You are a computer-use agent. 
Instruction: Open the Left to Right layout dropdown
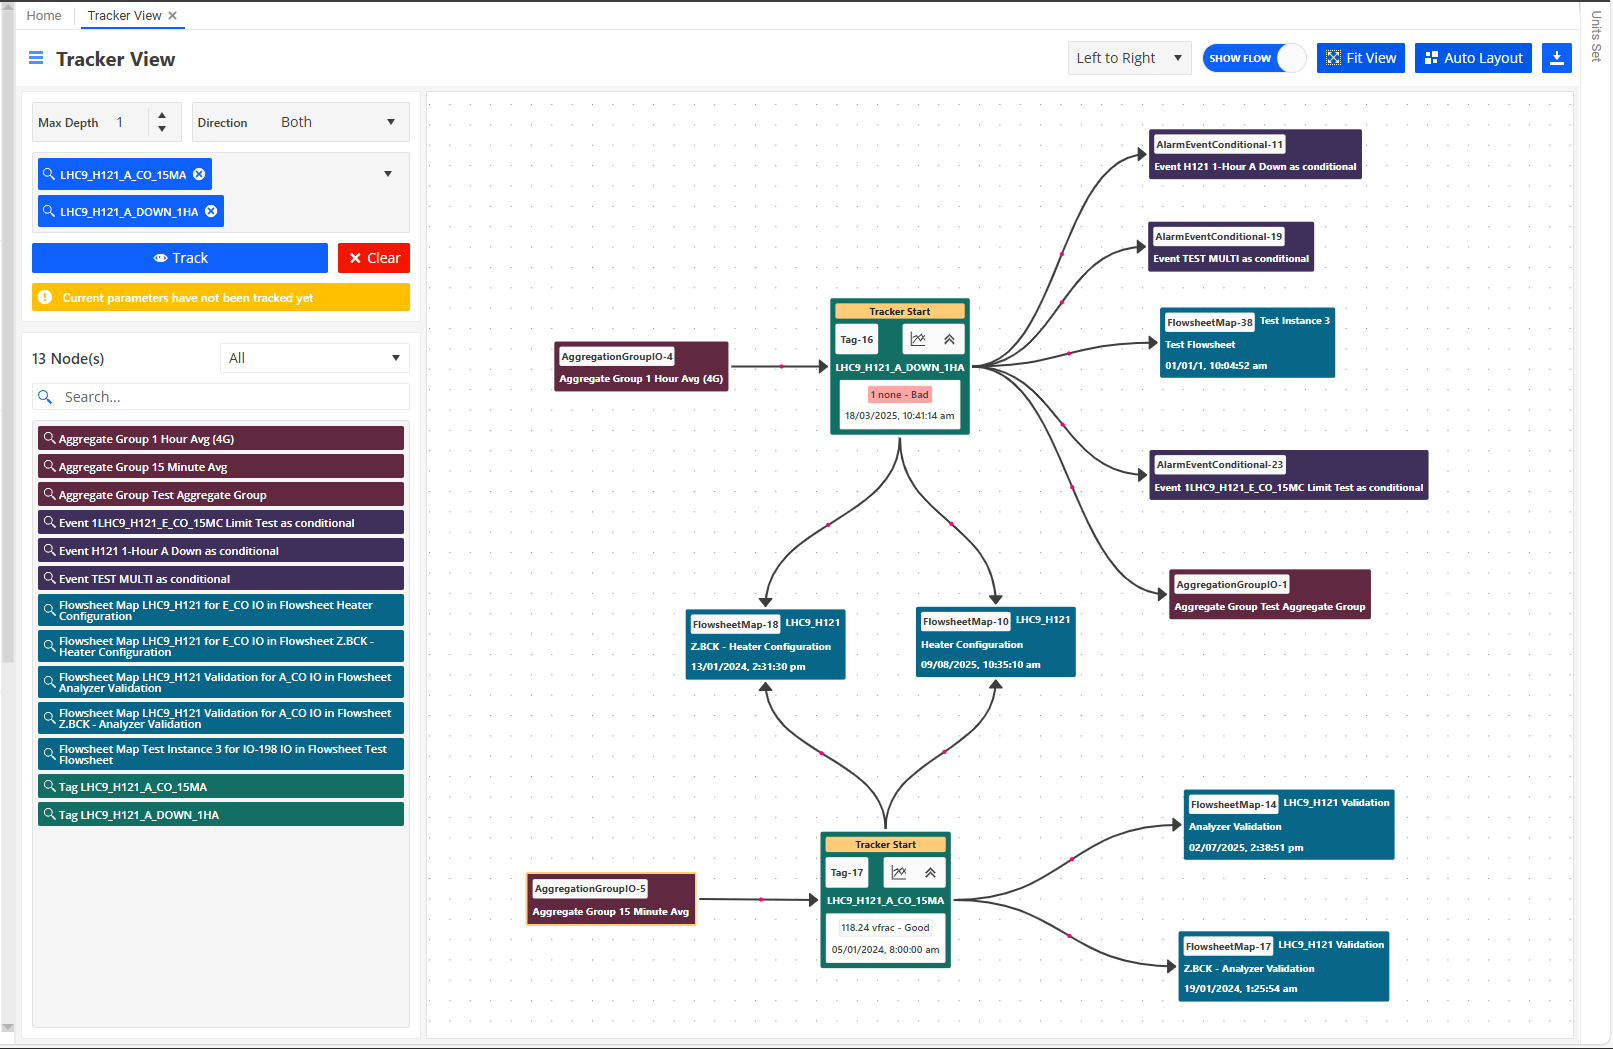tap(1129, 58)
